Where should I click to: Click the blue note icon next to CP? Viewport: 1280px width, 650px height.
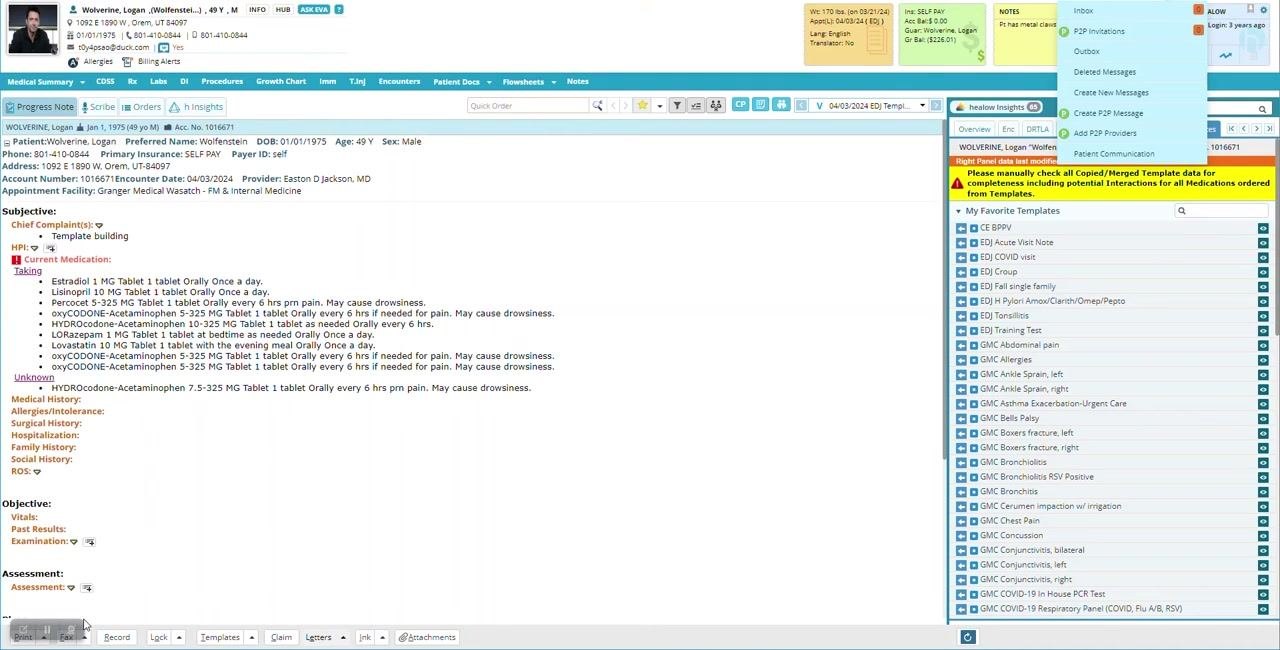[x=761, y=105]
